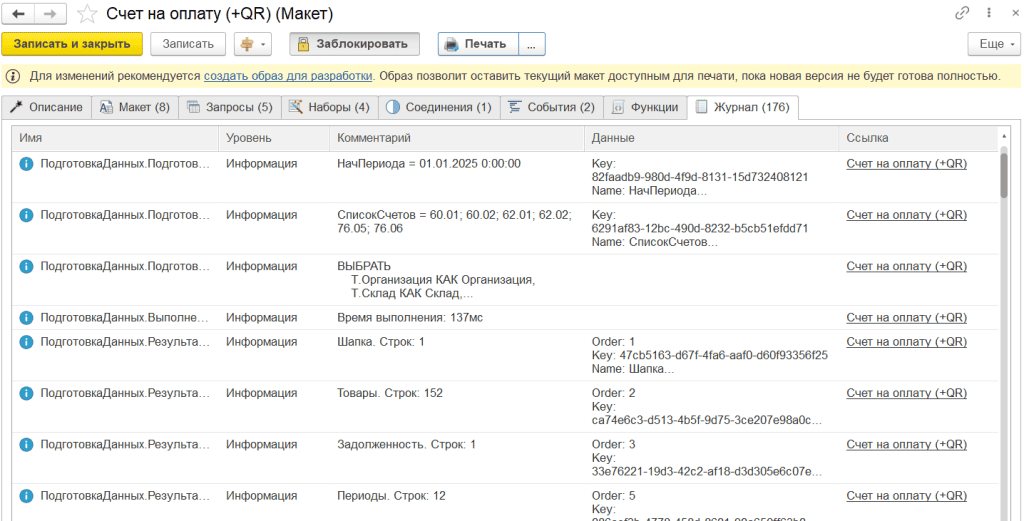Click Записать и закрыть button
1024x521 pixels.
point(72,44)
